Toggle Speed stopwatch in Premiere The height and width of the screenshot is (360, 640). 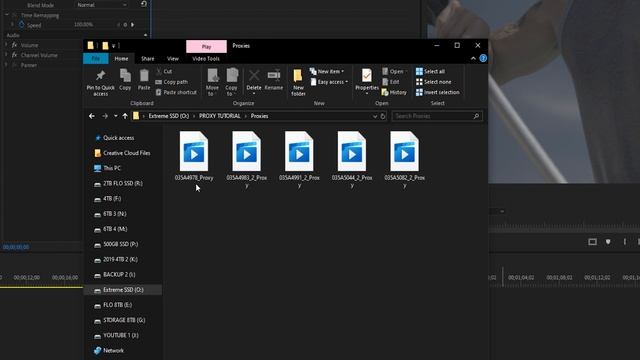22,25
